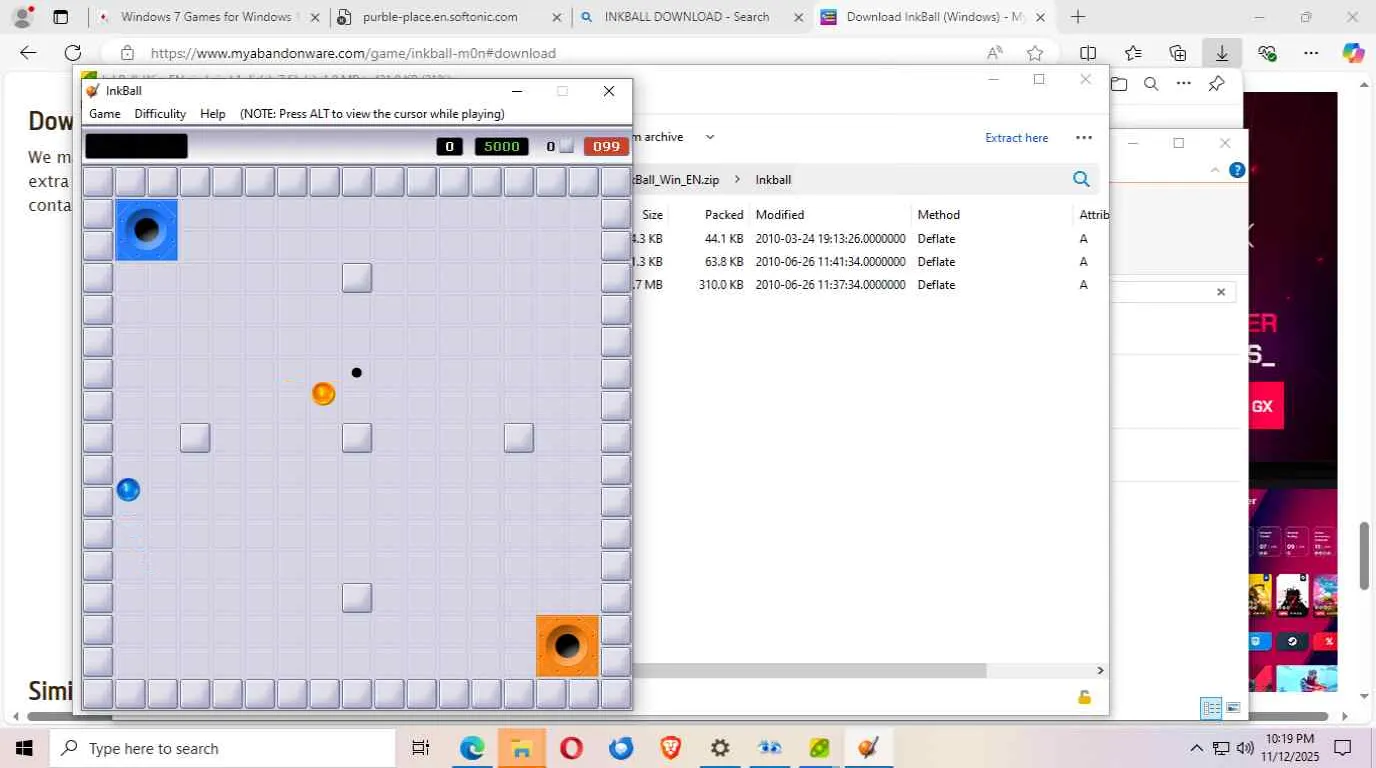Switch archive window to details view
Image resolution: width=1376 pixels, height=768 pixels.
[x=1212, y=708]
